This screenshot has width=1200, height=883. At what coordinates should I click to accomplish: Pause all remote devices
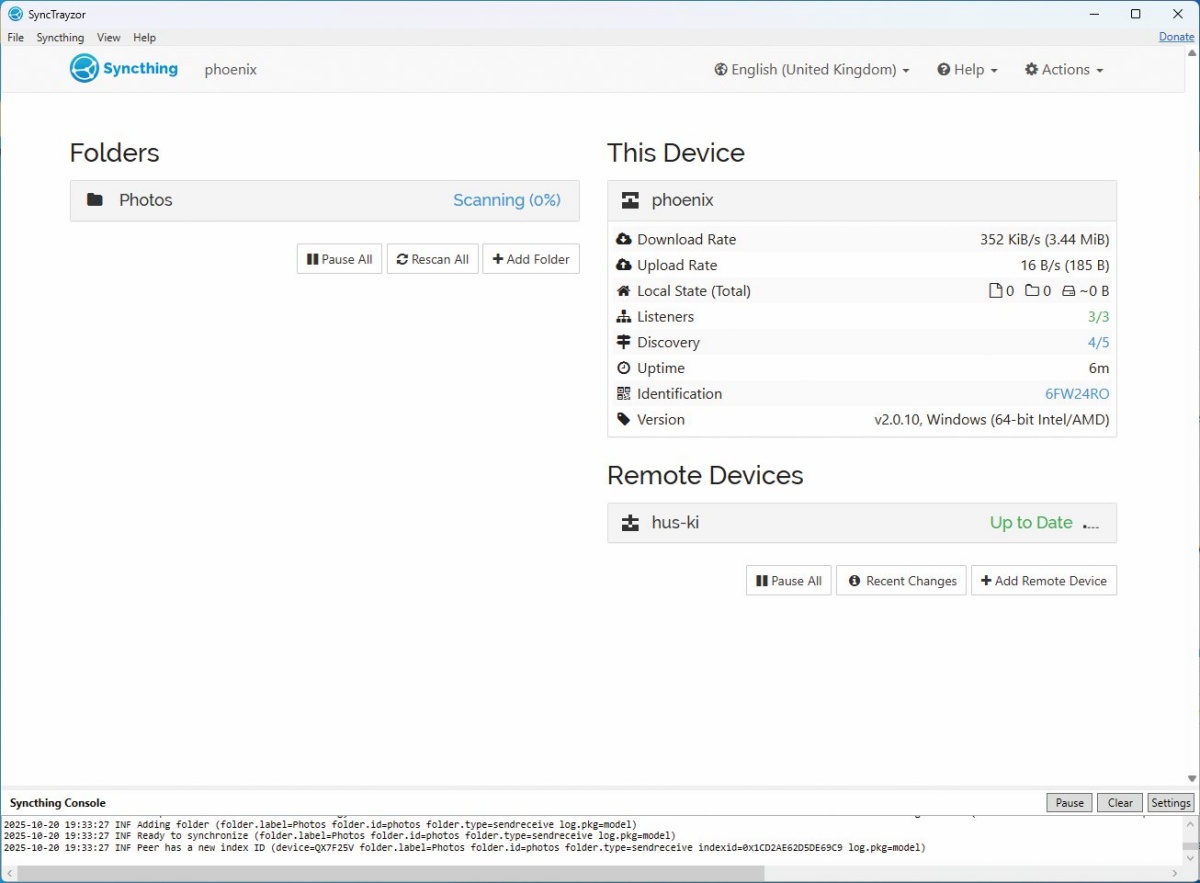coord(788,581)
